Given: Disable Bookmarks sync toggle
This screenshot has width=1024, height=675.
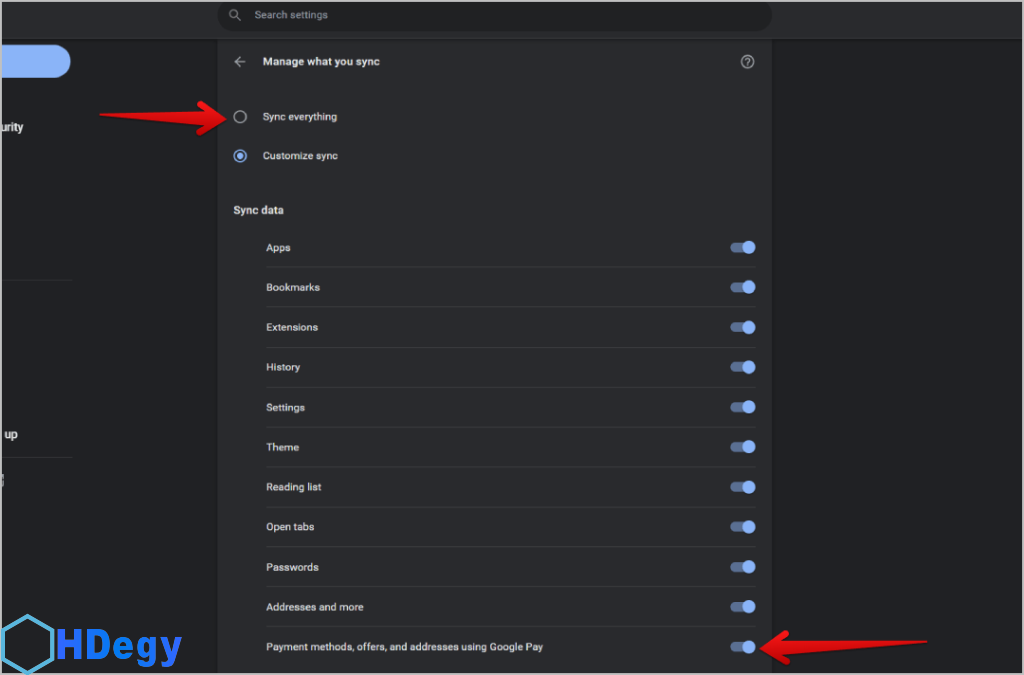Looking at the screenshot, I should click(742, 288).
